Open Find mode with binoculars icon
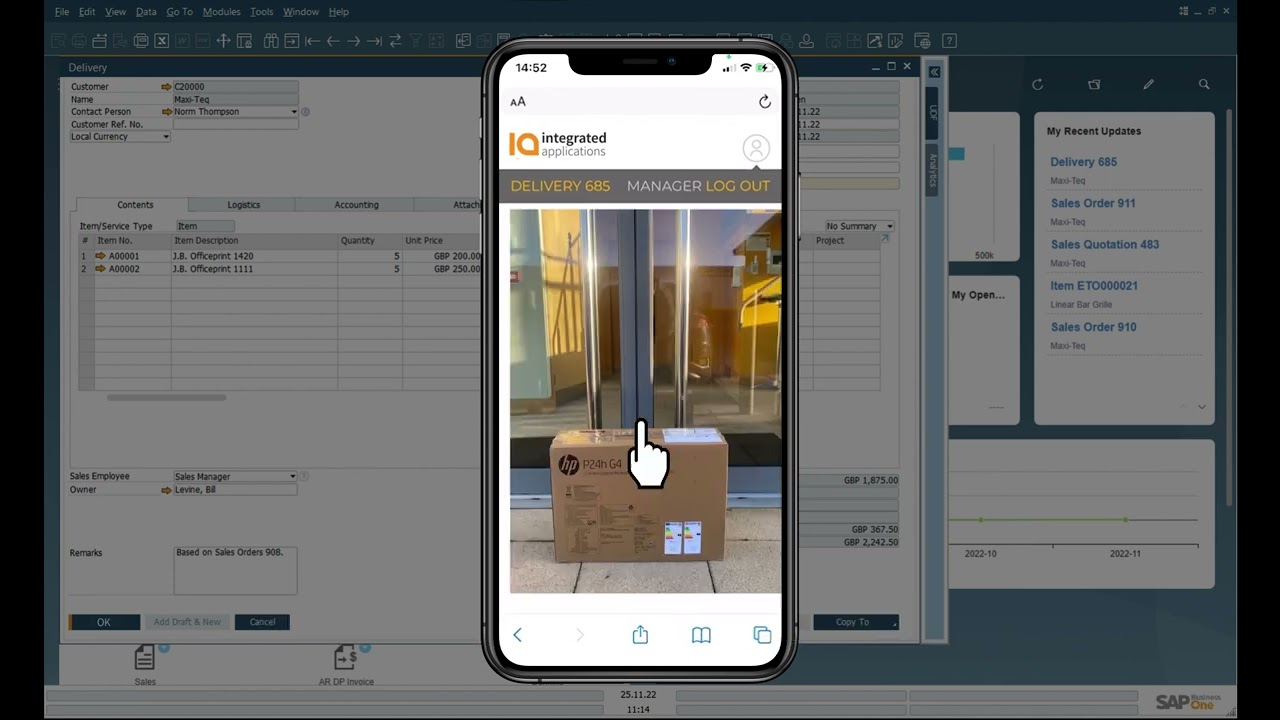Viewport: 1280px width, 720px height. coord(271,41)
